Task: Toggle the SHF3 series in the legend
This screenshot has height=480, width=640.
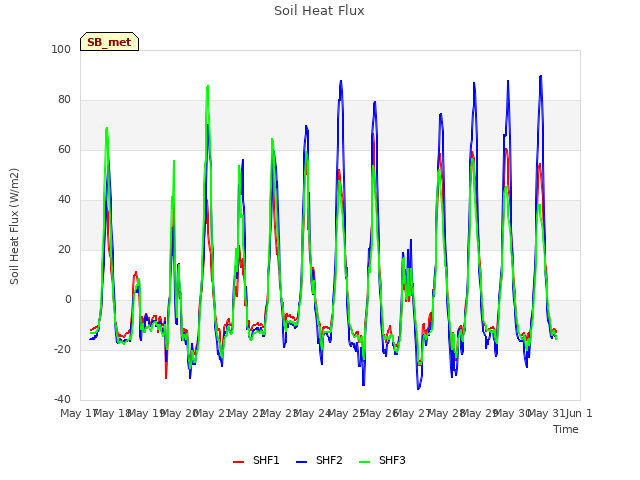Action: tap(382, 460)
